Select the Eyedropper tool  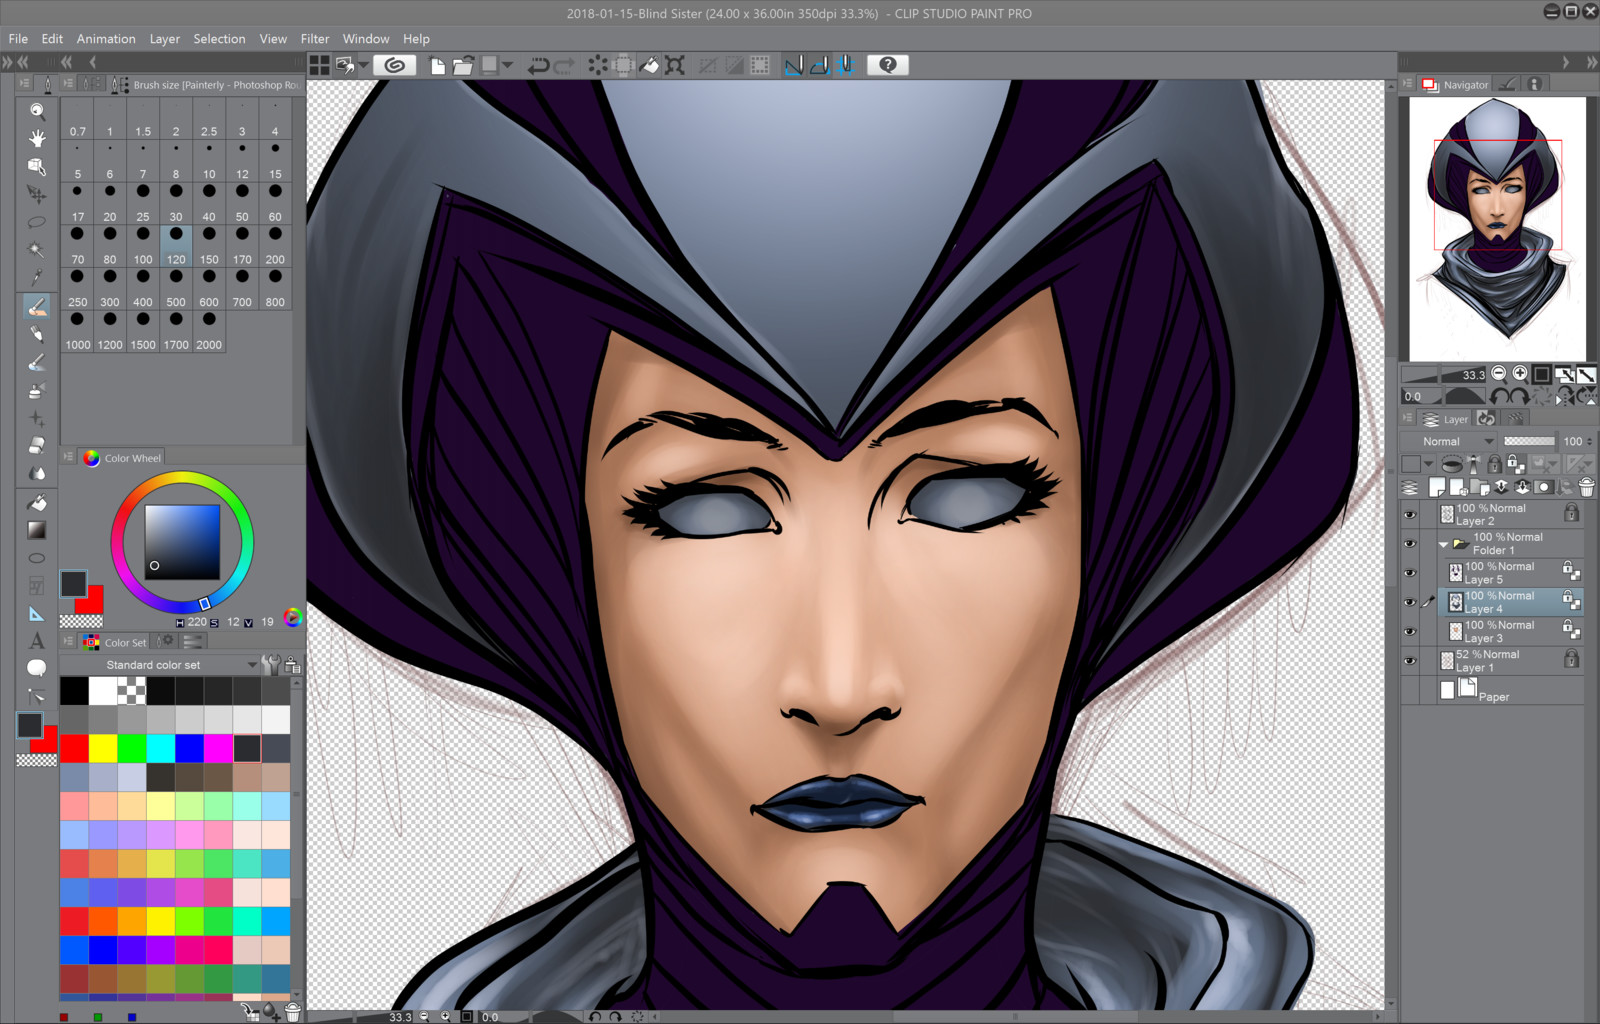(37, 277)
